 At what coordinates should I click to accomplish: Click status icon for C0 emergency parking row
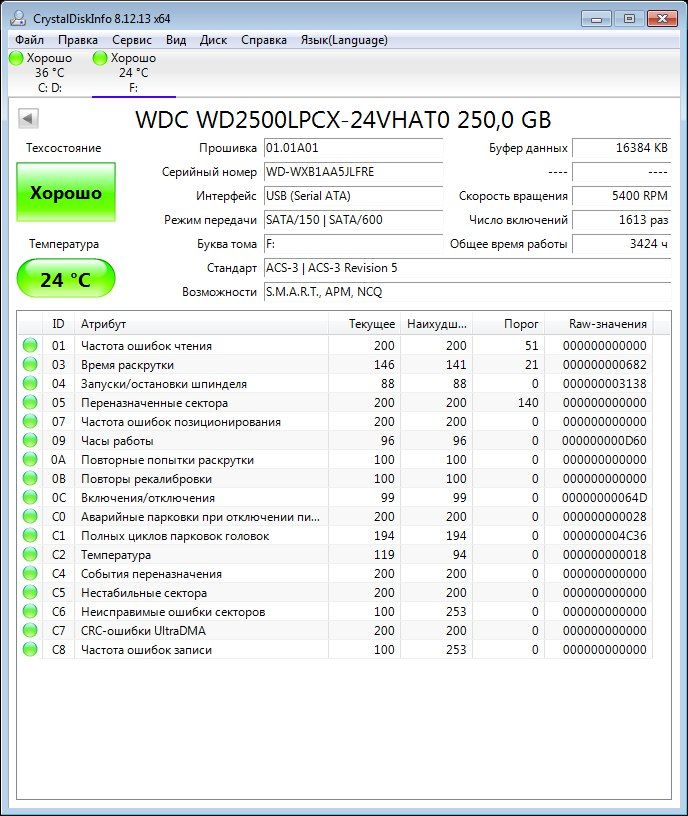30,516
